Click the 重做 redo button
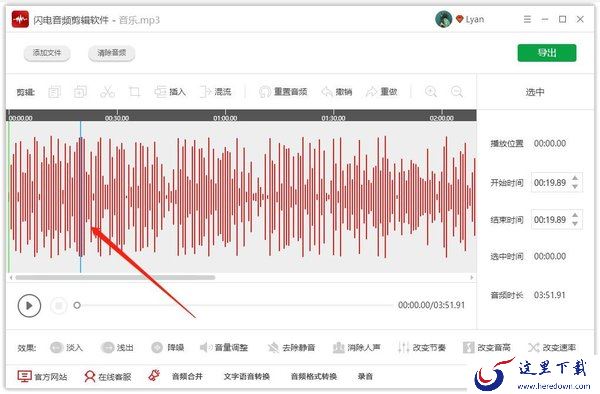This screenshot has width=600, height=394. coord(382,92)
